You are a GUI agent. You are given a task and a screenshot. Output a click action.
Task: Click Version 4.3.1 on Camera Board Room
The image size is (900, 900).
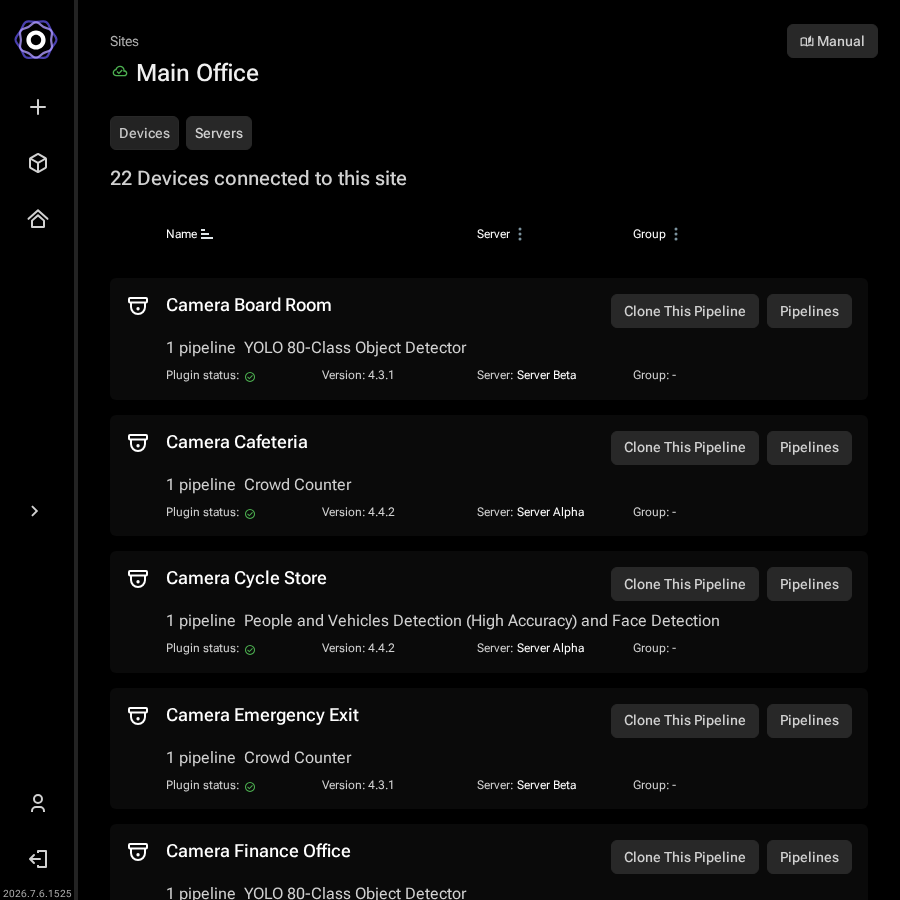tap(358, 375)
